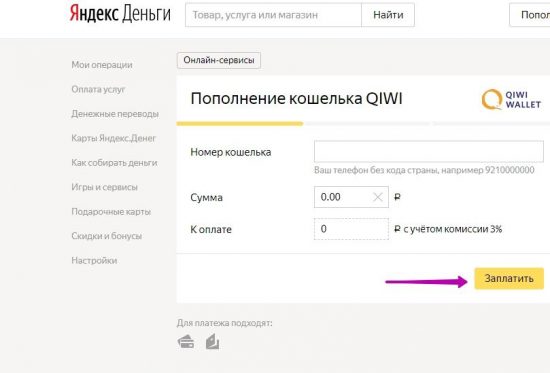Viewport: 550px width, 373px height.
Task: Clear the Сумма field with X icon
Action: [x=377, y=197]
